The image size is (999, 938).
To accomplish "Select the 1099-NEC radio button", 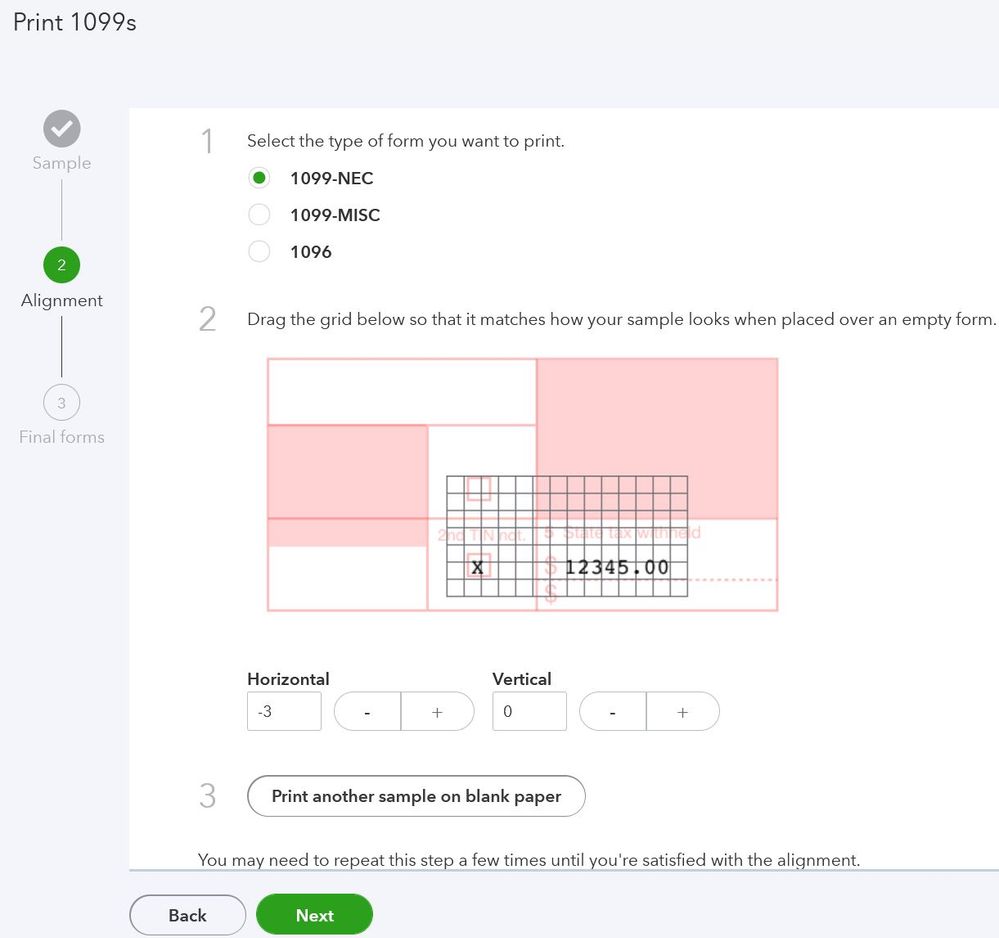I will pos(259,178).
